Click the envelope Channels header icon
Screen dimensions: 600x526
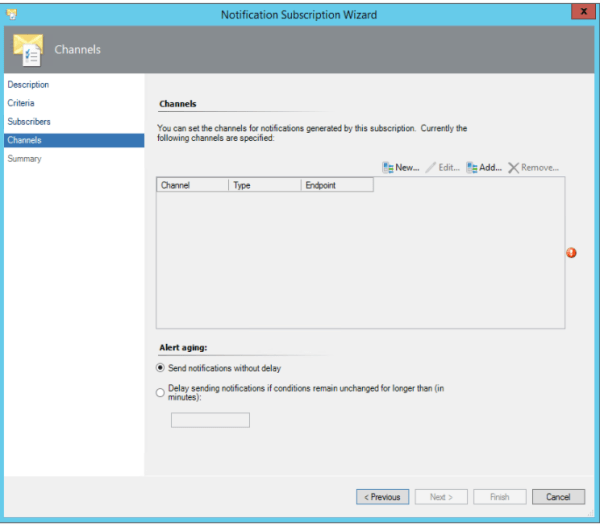pos(27,48)
